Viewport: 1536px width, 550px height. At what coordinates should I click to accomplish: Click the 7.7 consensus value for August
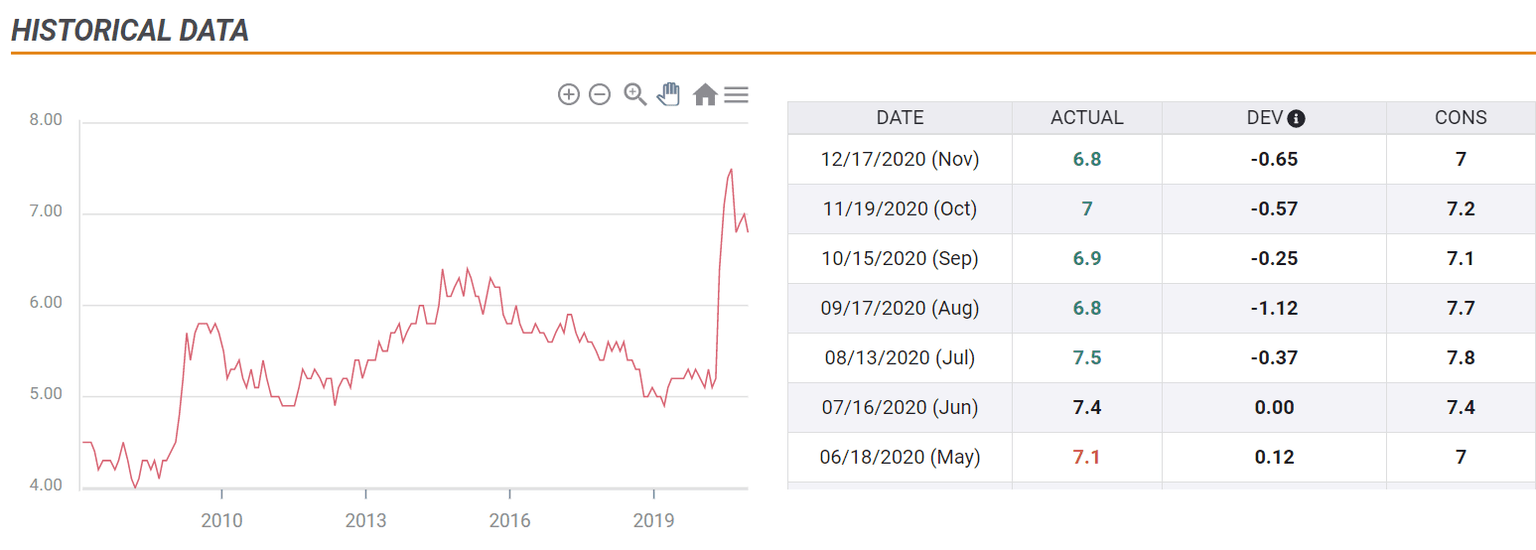(x=1460, y=308)
